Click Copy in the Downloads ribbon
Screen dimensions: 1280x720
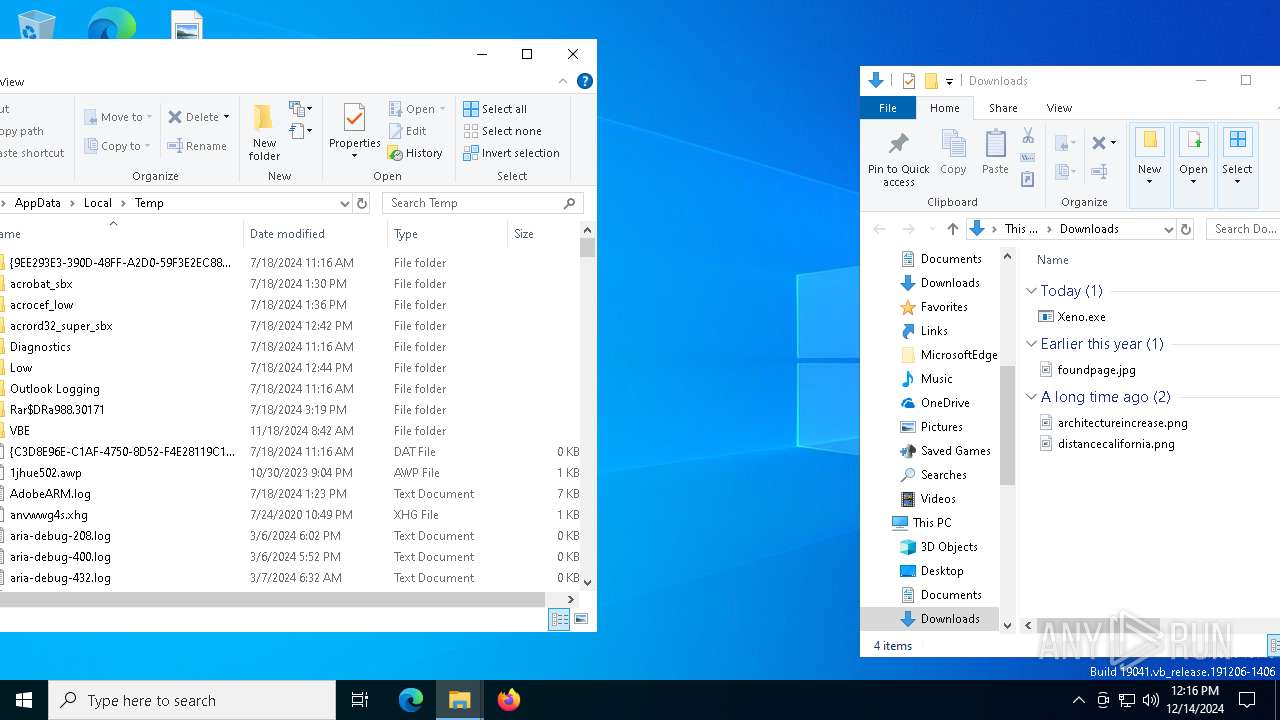point(954,153)
